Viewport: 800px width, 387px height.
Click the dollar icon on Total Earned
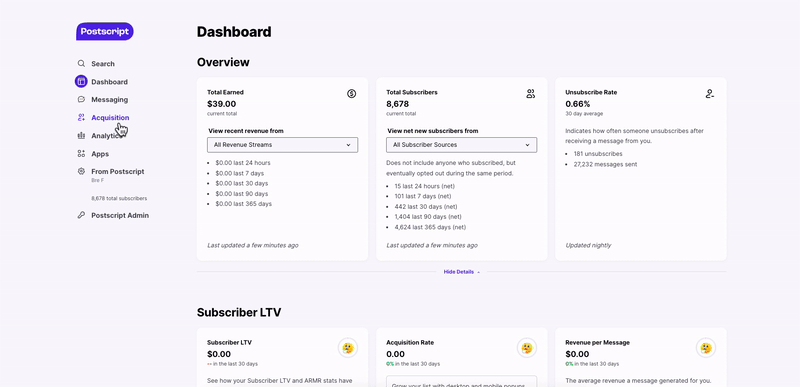[x=352, y=94]
